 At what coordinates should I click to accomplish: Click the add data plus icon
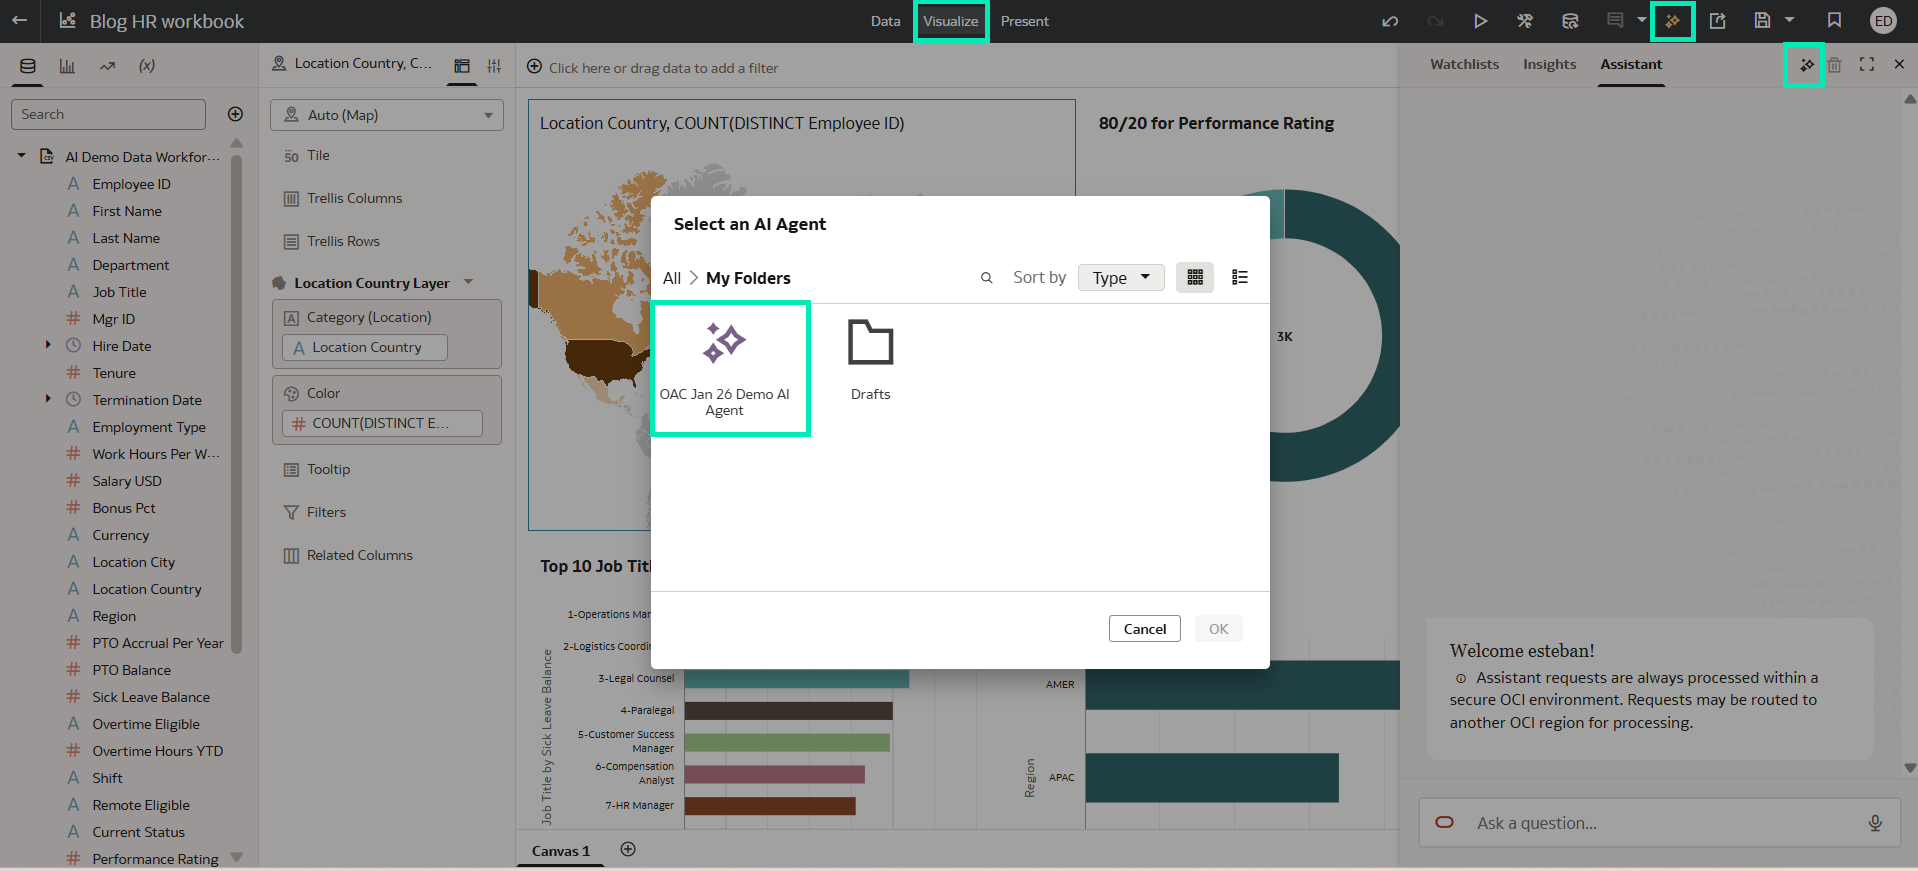[x=235, y=114]
